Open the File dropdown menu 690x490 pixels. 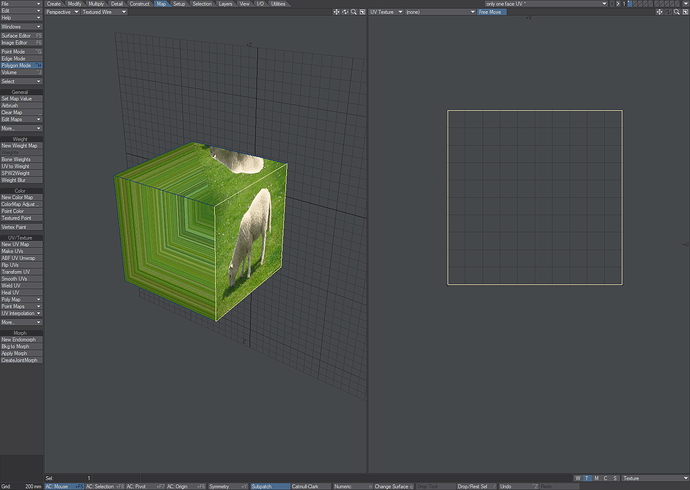pyautogui.click(x=21, y=4)
